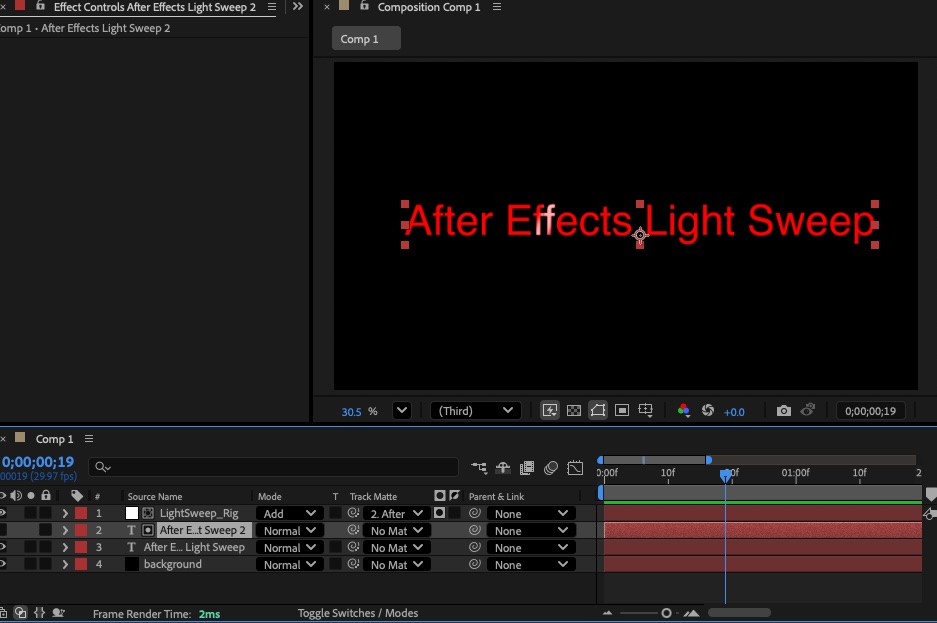This screenshot has height=623, width=937.
Task: Open Effect Controls panel menu
Action: 272,7
